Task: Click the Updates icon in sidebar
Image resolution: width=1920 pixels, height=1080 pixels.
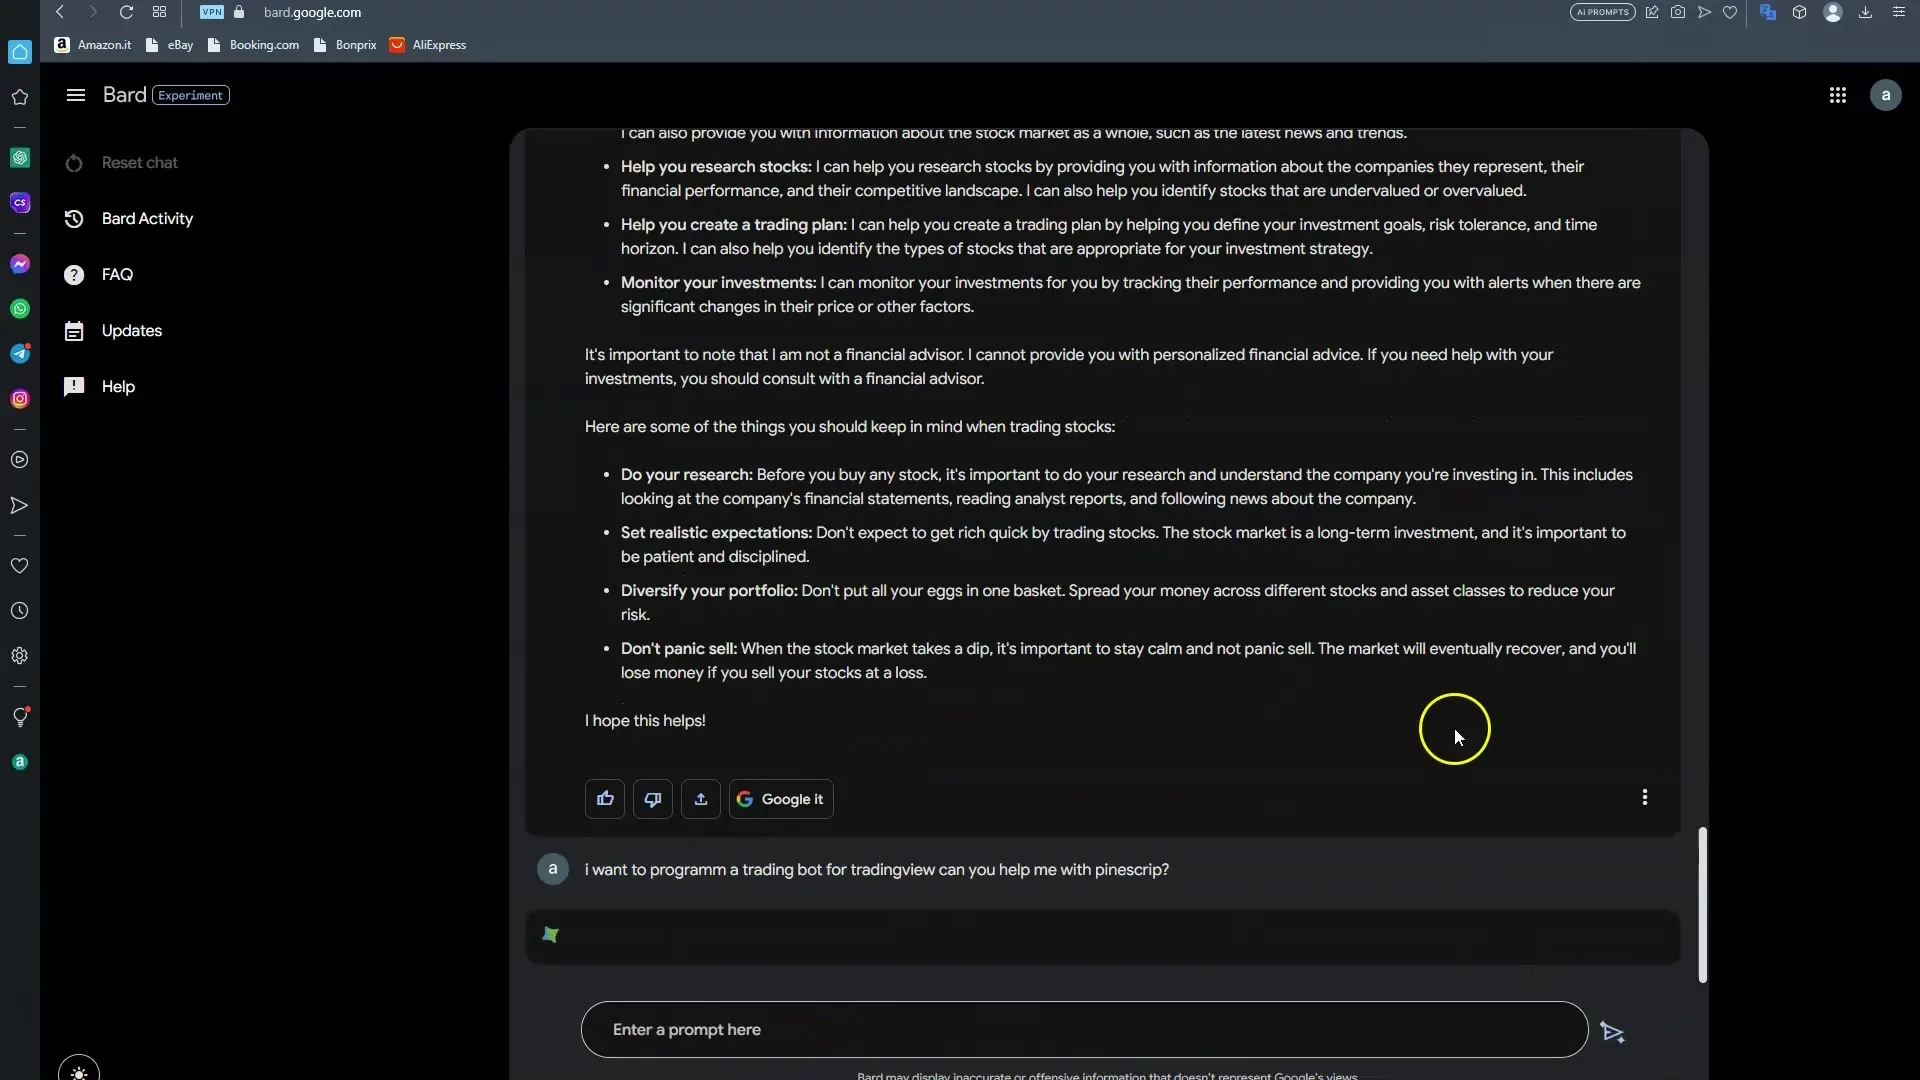Action: (x=75, y=332)
